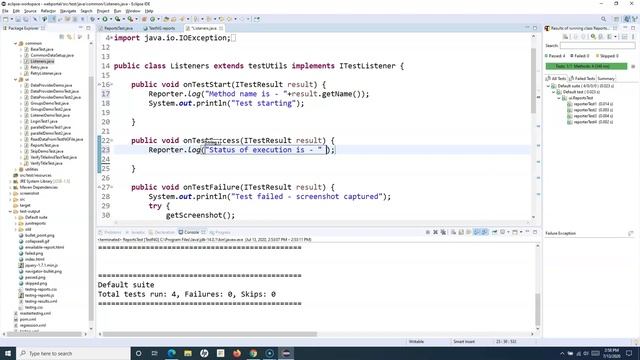
Task: Click the taskbar search box
Action: tap(73, 353)
